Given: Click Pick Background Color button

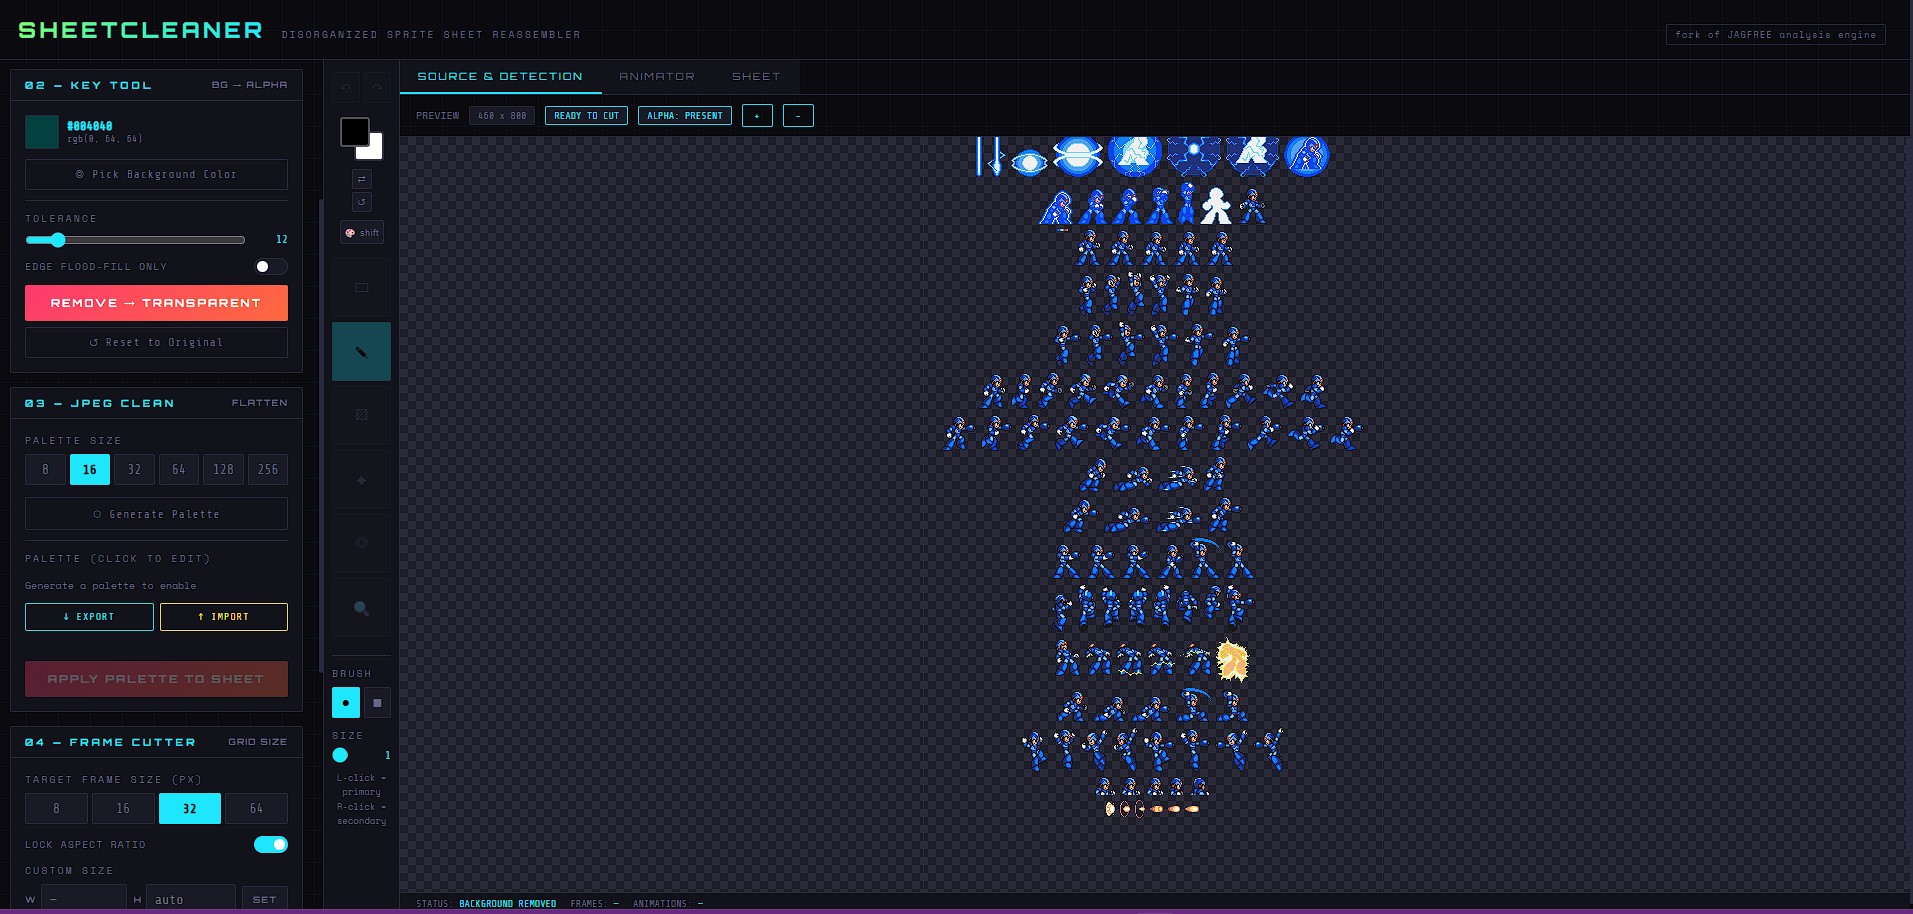Looking at the screenshot, I should pos(156,174).
